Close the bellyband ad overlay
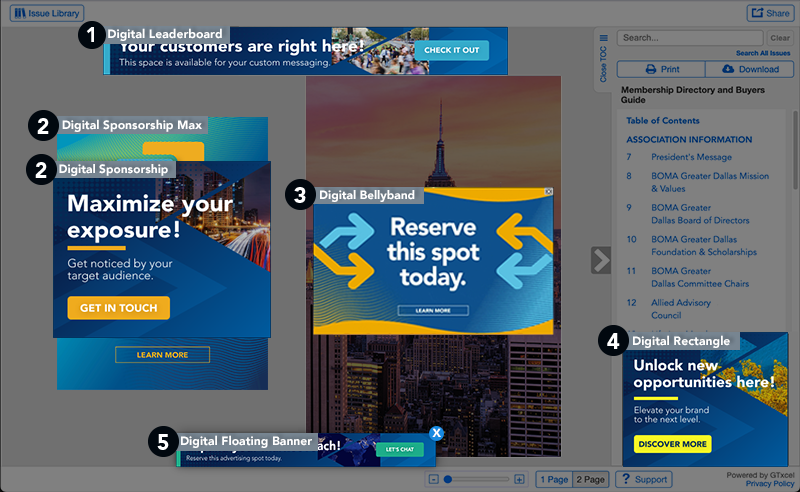Viewport: 800px width, 492px height. coord(548,191)
